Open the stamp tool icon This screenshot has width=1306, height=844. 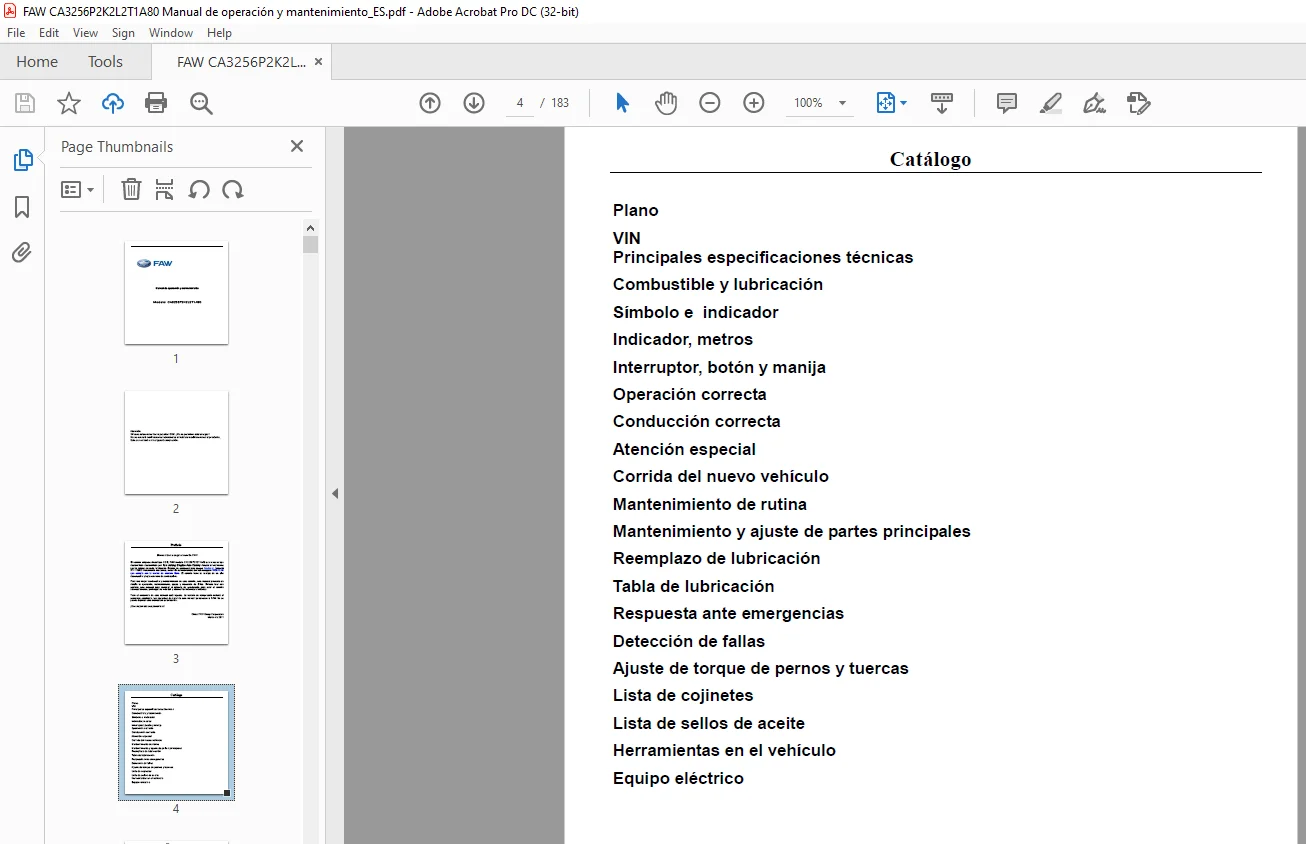[x=1139, y=103]
